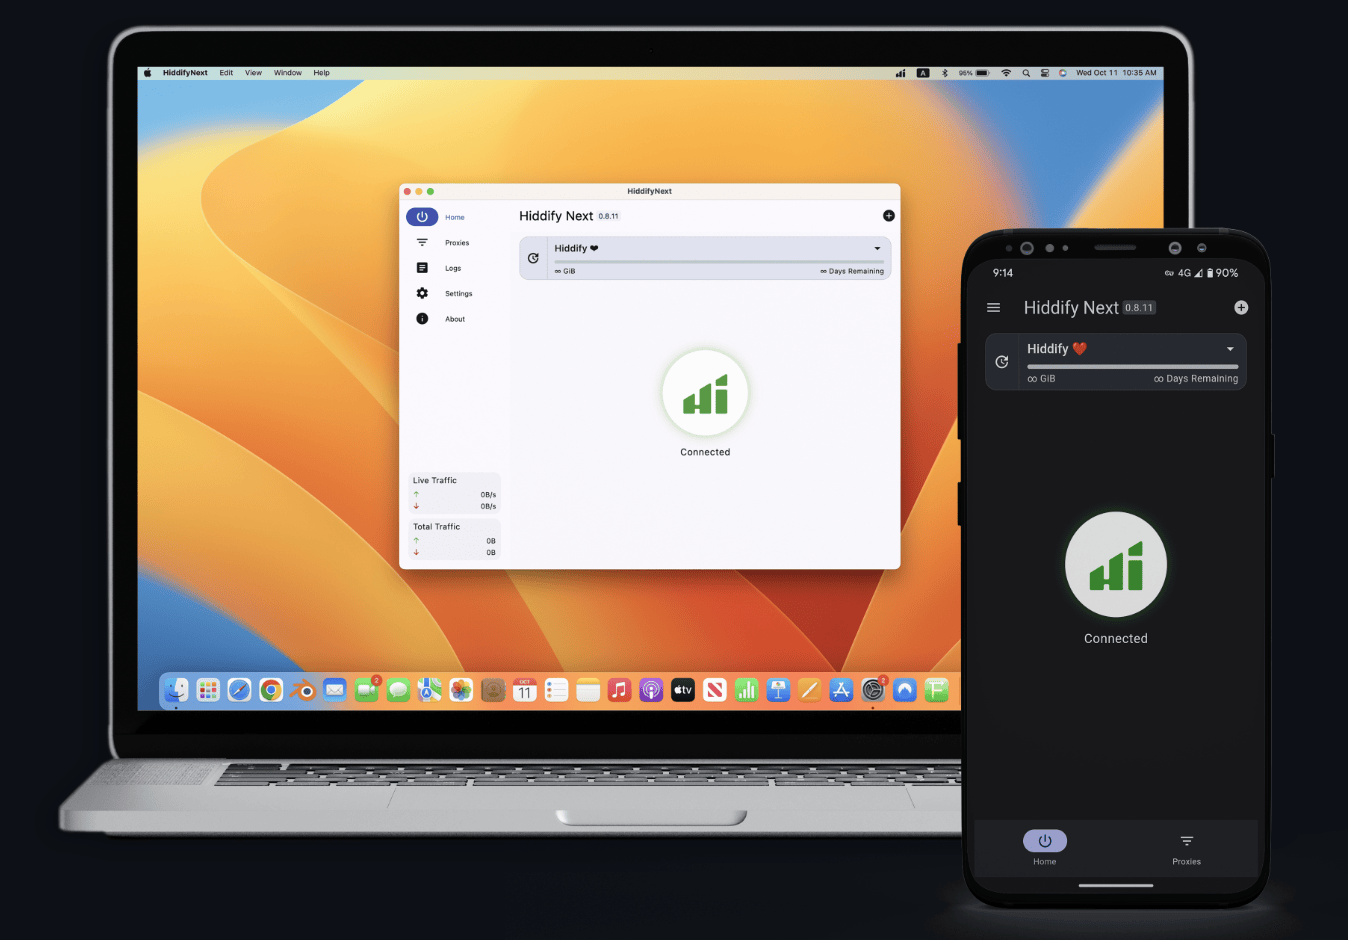Open Podcasts from the dock
Image resolution: width=1348 pixels, height=940 pixels.
[652, 690]
